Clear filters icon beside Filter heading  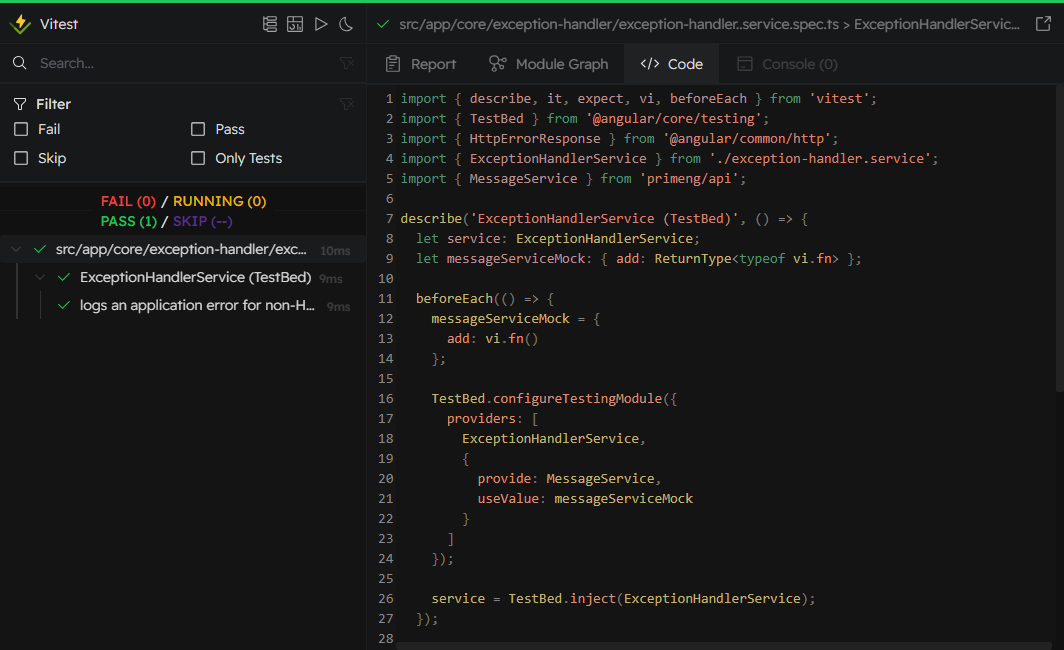pyautogui.click(x=347, y=104)
